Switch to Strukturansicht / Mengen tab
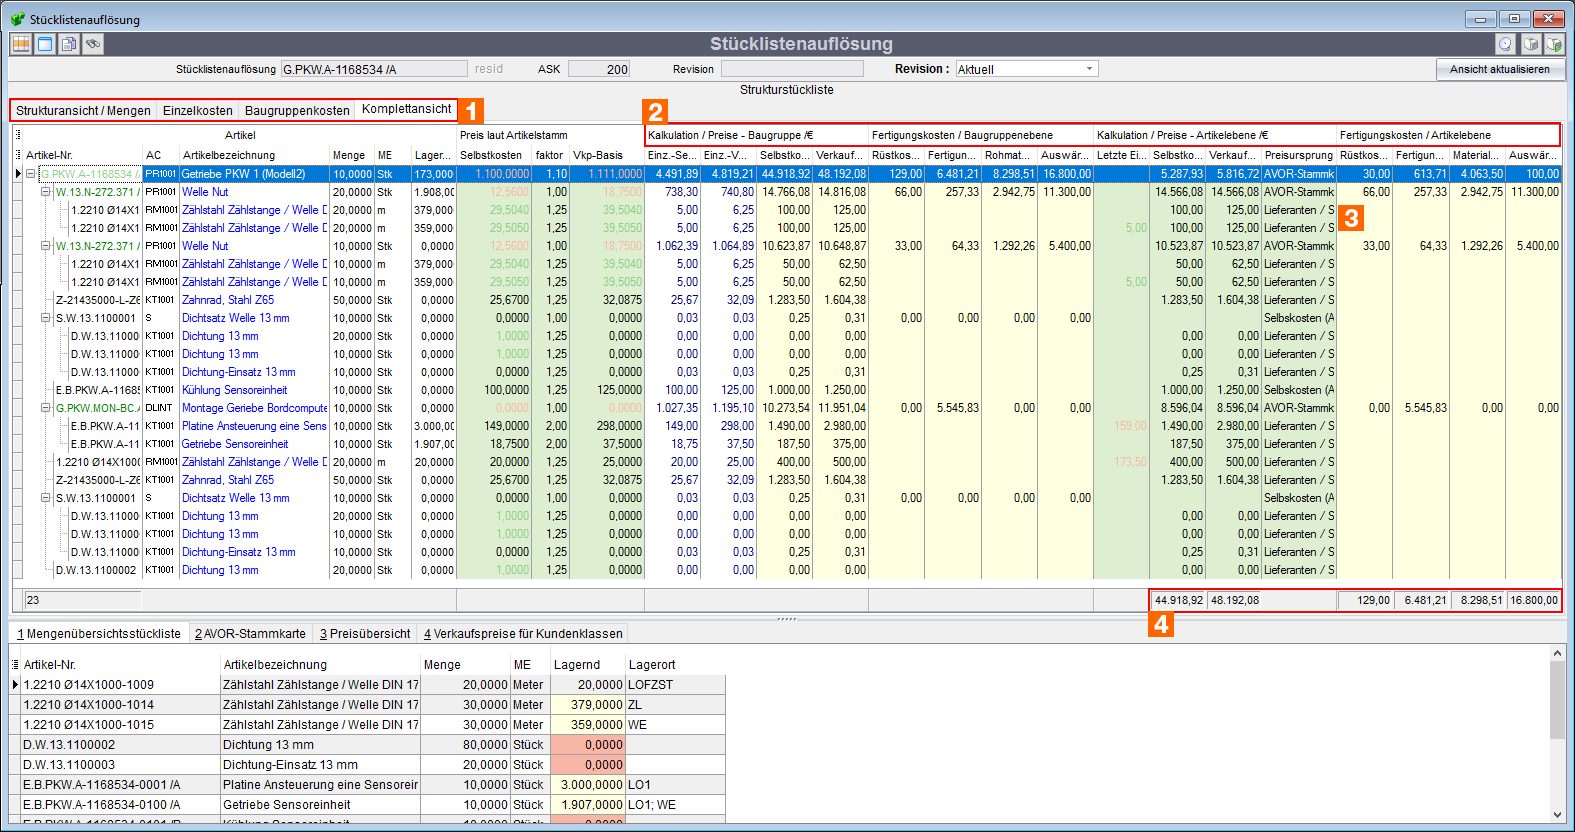Image resolution: width=1575 pixels, height=832 pixels. pos(83,111)
